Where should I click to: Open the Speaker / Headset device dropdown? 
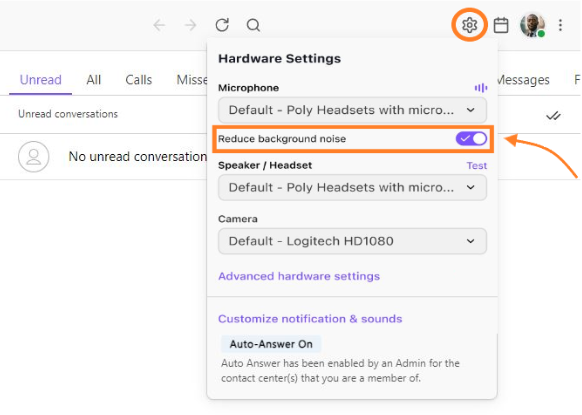pos(352,187)
